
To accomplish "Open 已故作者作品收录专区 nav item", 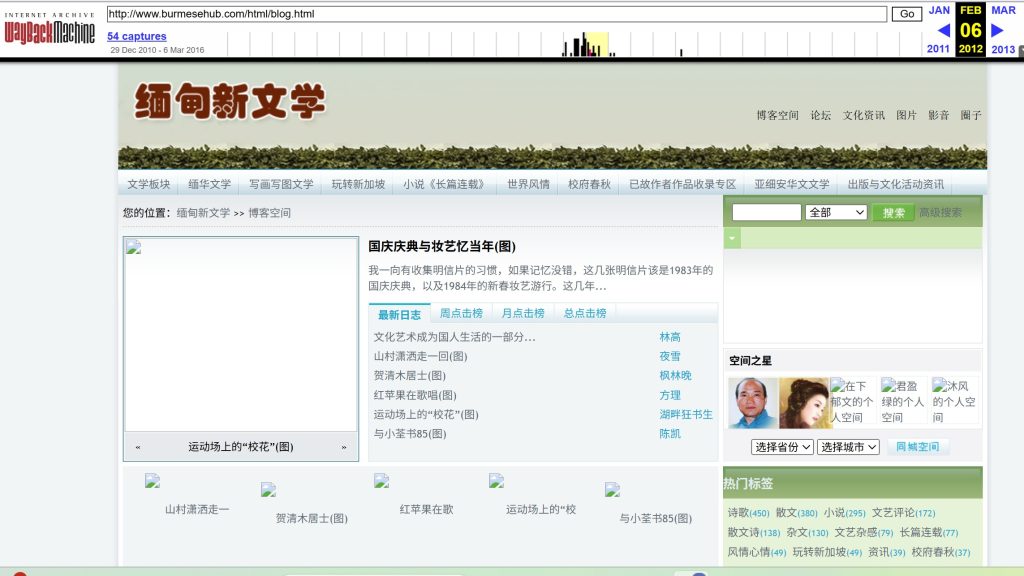I will pos(682,184).
